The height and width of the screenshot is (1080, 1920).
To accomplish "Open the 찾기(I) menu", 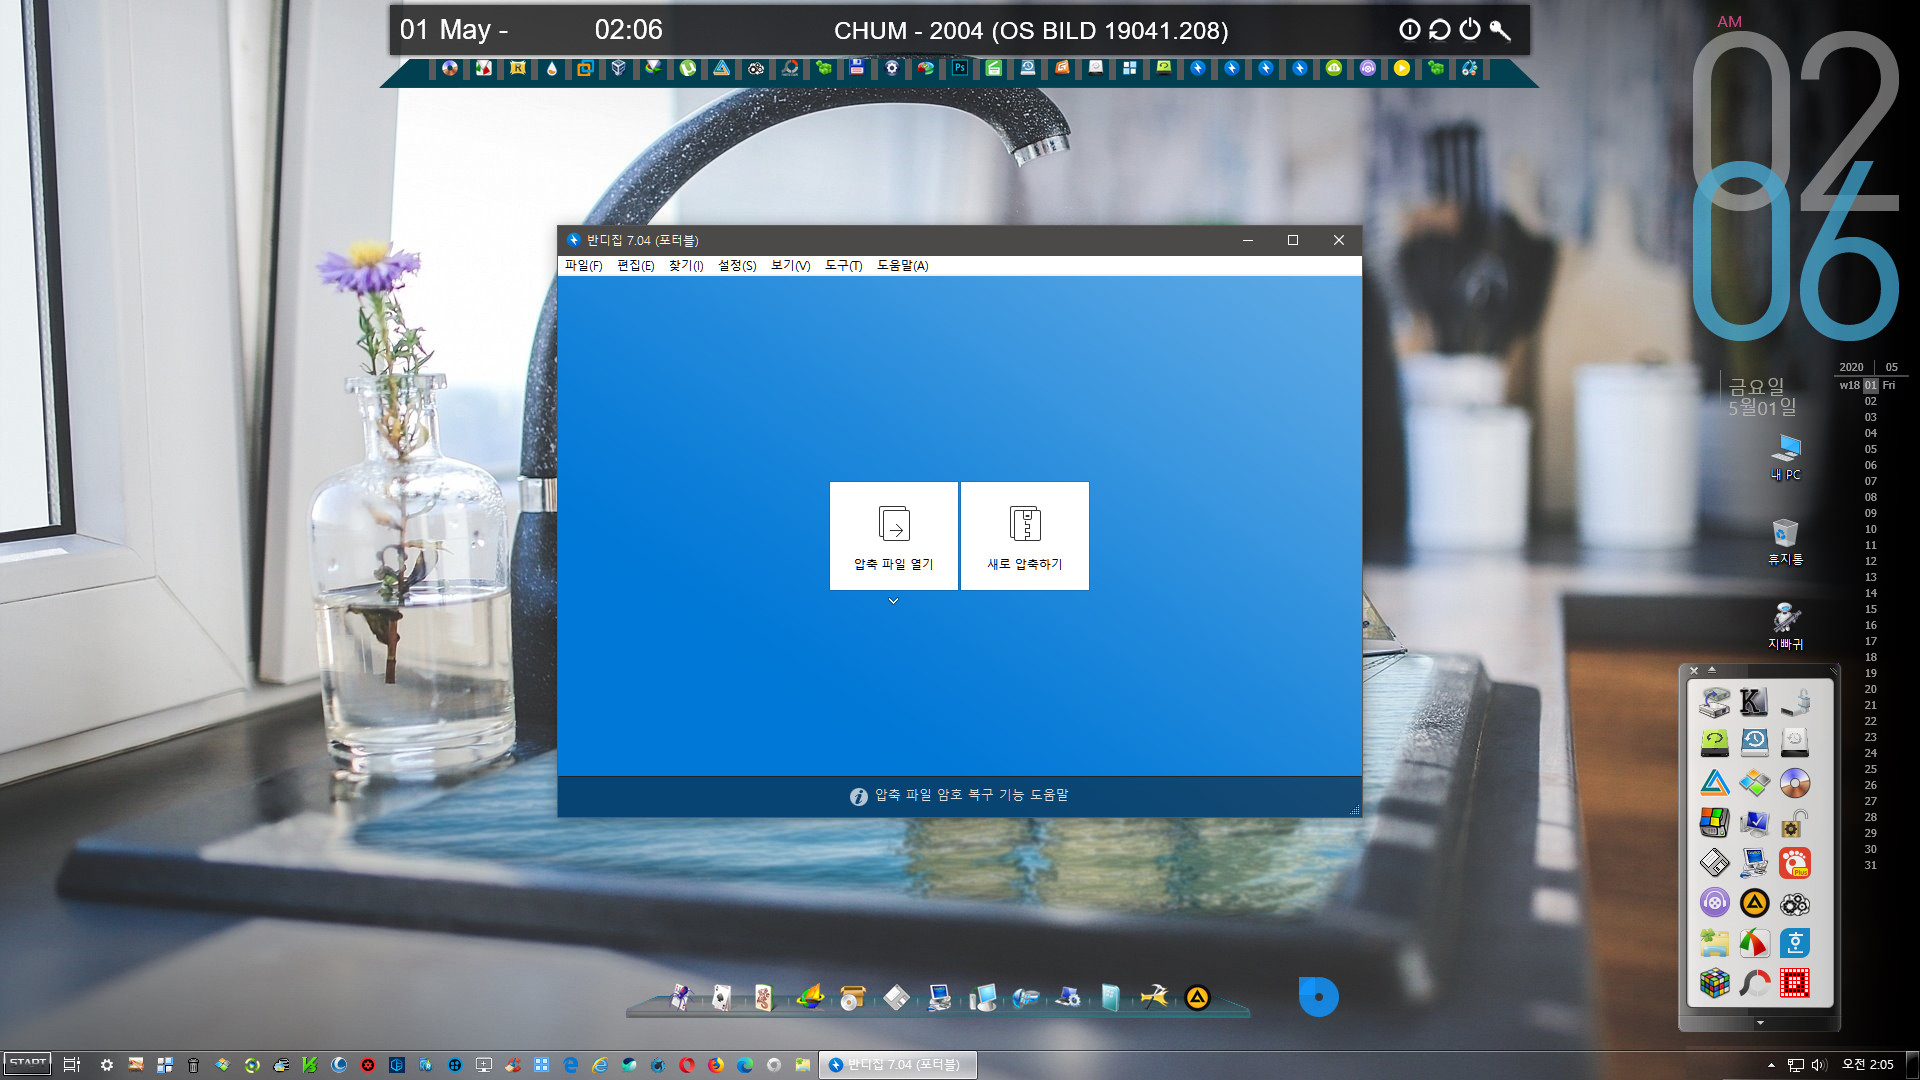I will tap(686, 266).
